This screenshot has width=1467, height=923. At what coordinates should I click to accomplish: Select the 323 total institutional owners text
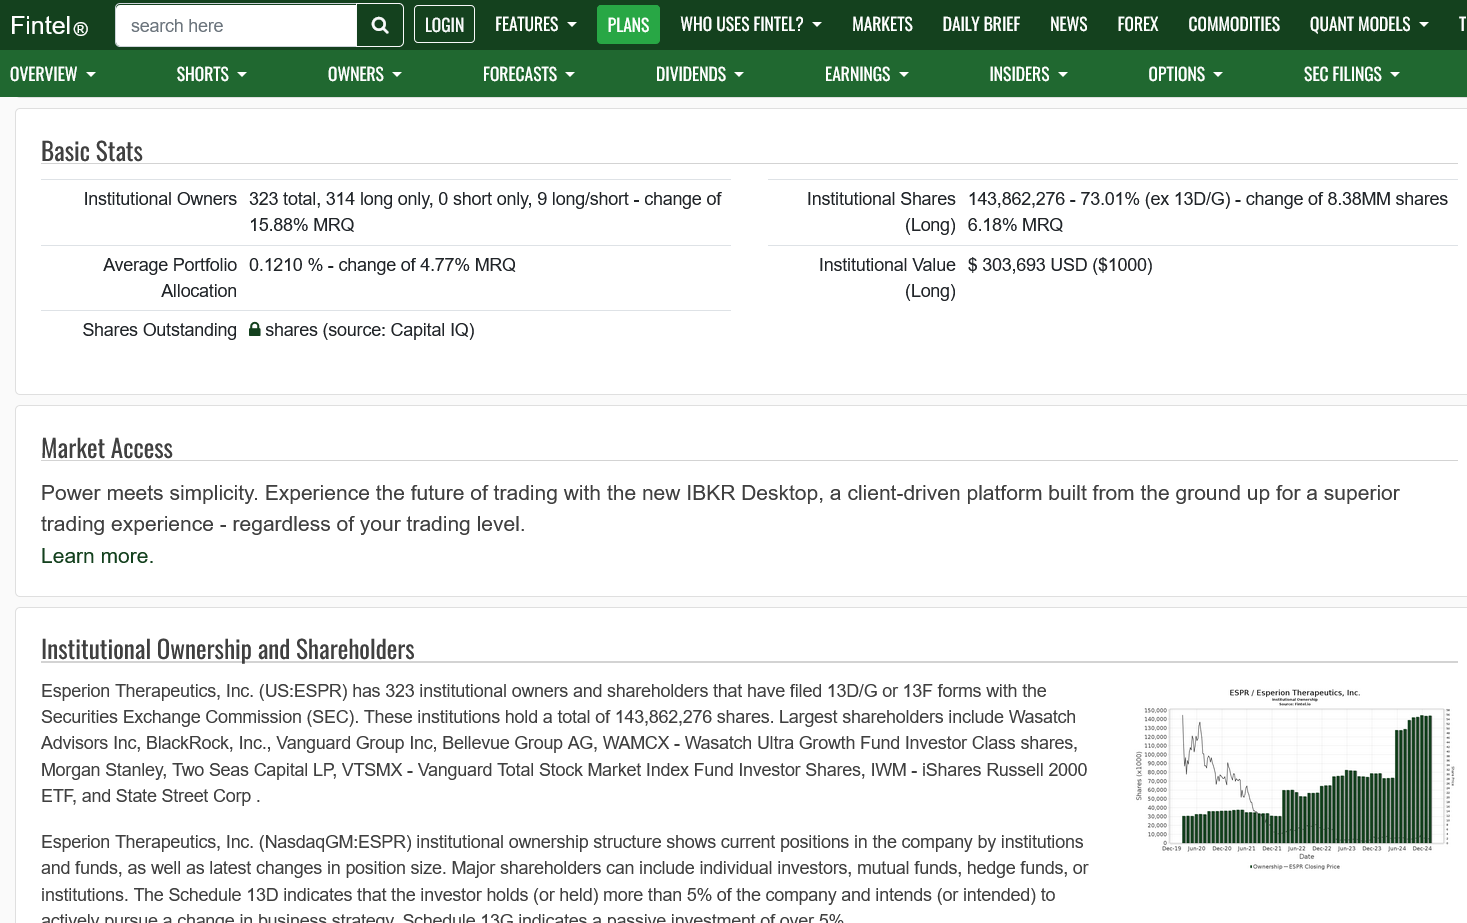pos(283,199)
